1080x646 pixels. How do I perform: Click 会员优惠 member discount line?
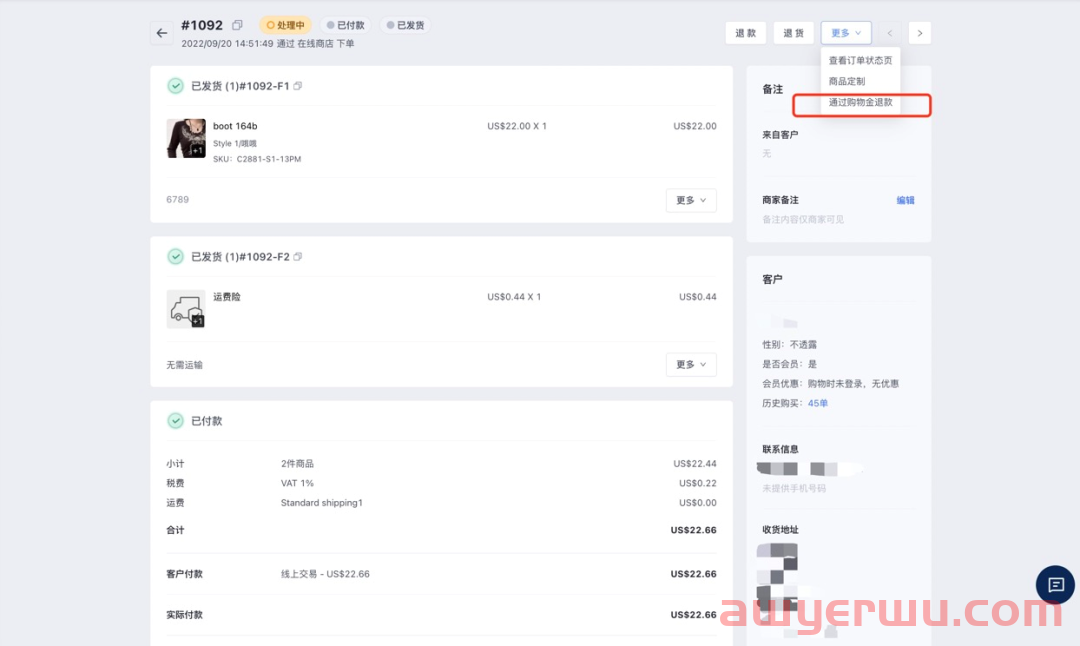(830, 384)
